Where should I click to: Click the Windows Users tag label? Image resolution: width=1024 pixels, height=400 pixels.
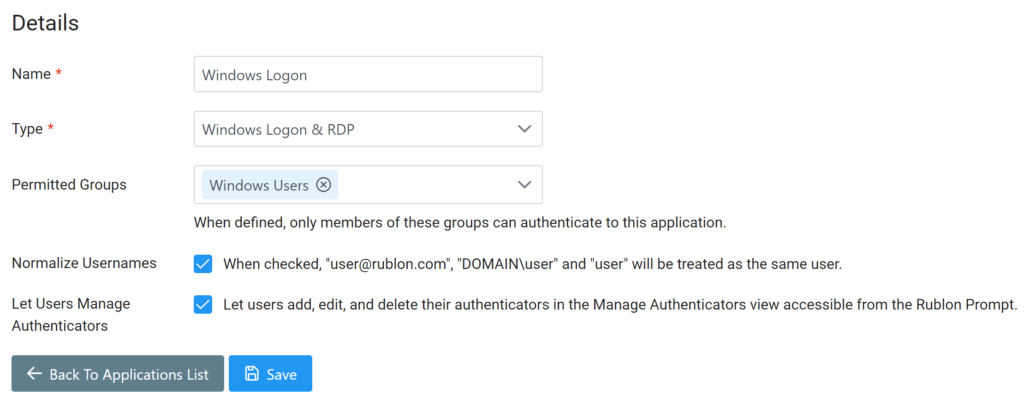[259, 185]
